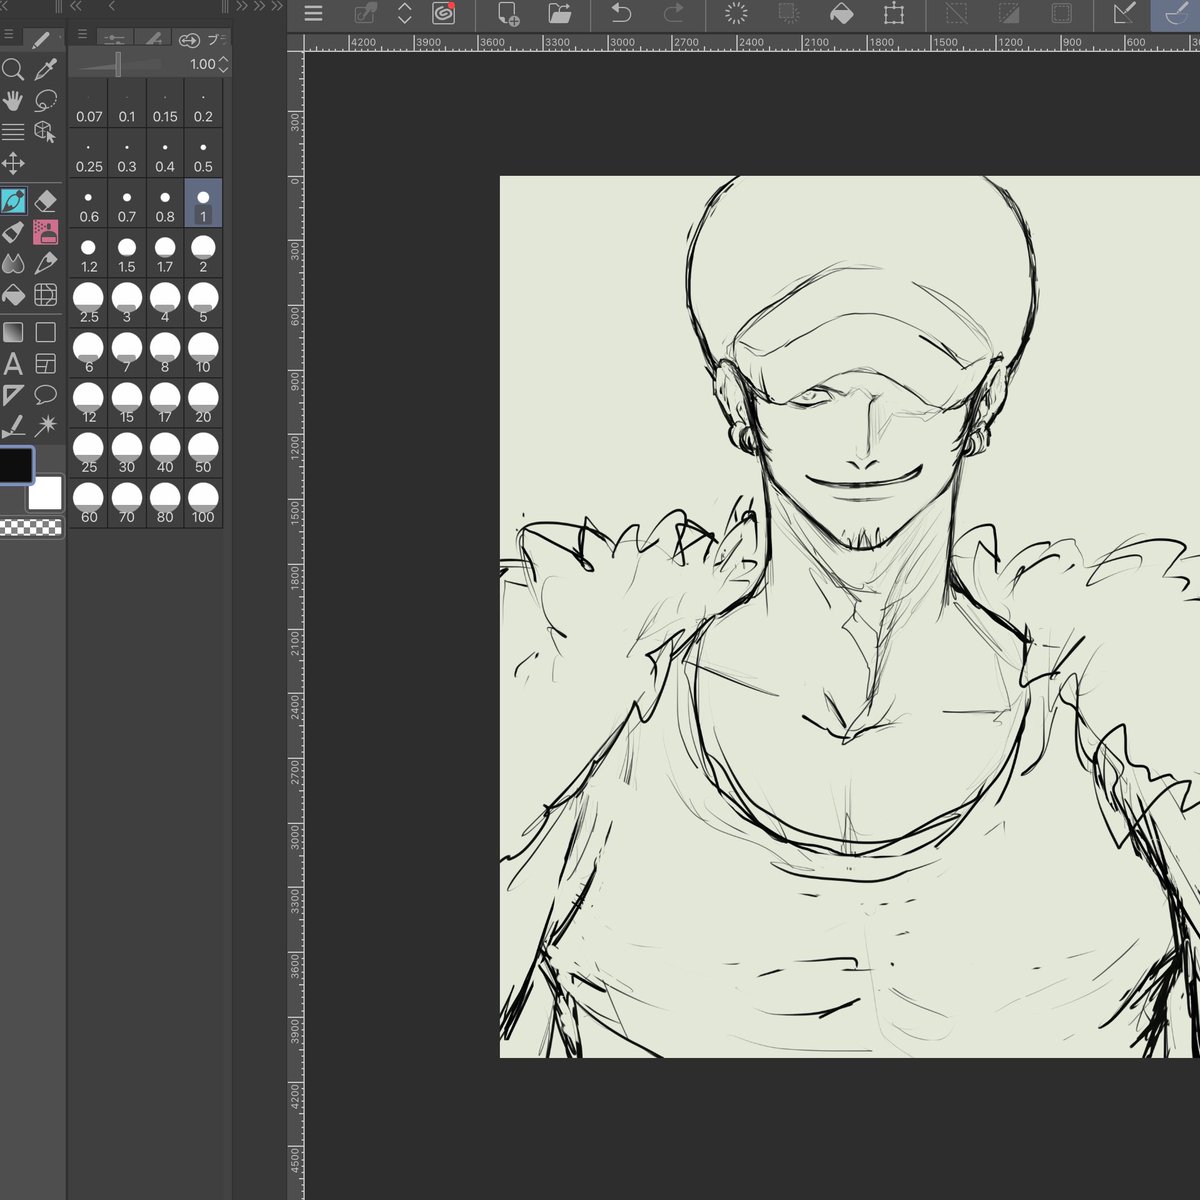
Task: Choose brush size 25
Action: (89, 454)
